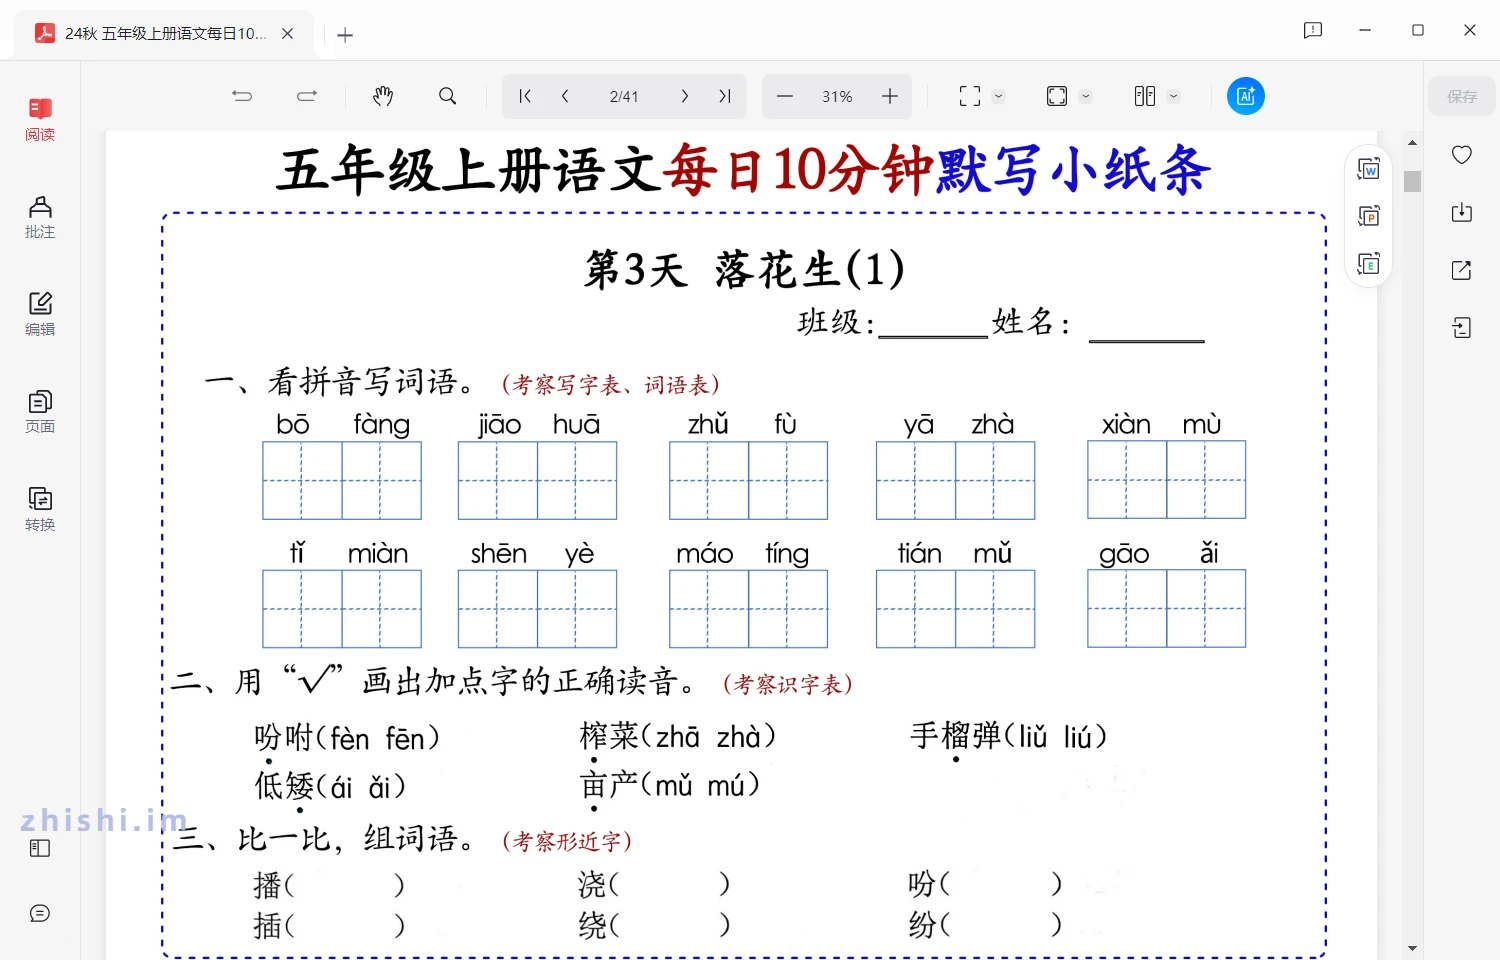Click the two-page layout icon

[x=1145, y=96]
